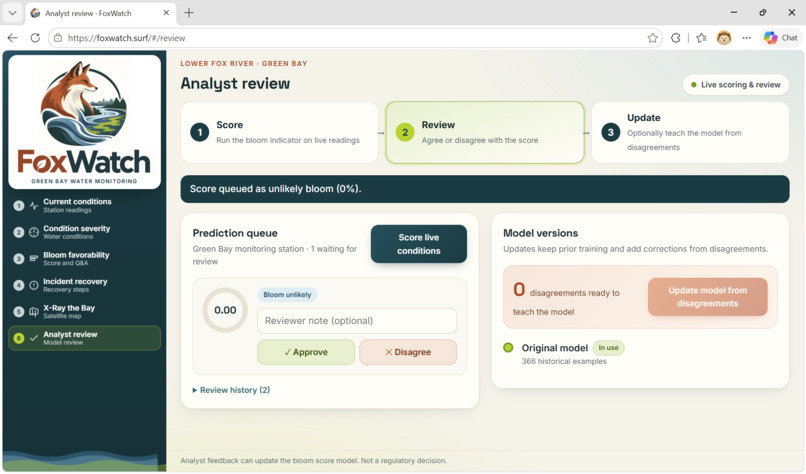Select the Analyst review checkmark icon
Image resolution: width=806 pixels, height=474 pixels.
click(x=34, y=338)
